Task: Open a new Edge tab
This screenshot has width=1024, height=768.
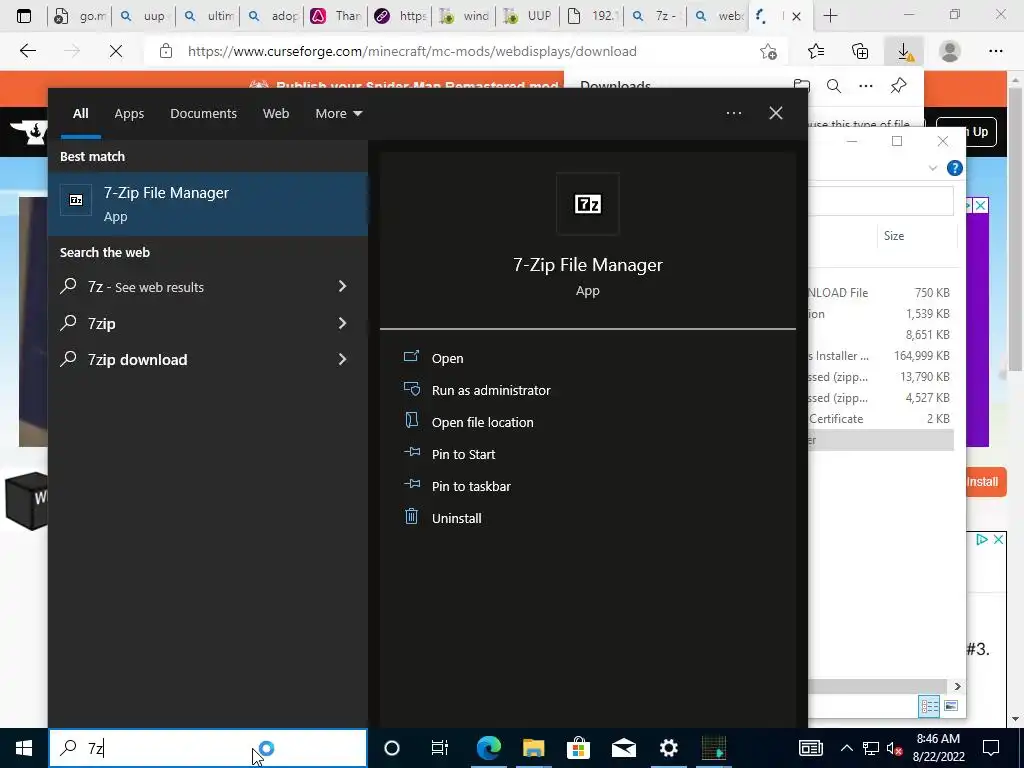Action: click(x=830, y=16)
